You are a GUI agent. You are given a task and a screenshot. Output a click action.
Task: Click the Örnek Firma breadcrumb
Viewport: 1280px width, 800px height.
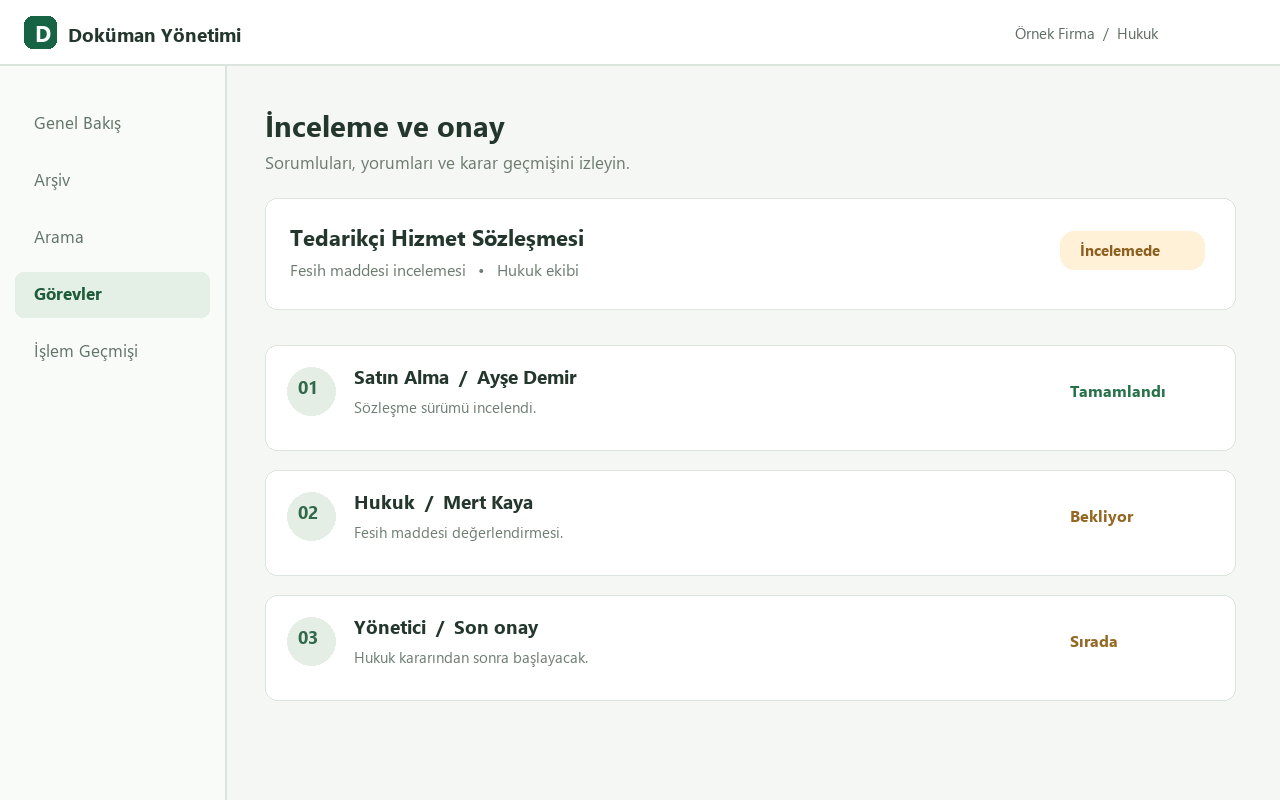click(x=1054, y=34)
